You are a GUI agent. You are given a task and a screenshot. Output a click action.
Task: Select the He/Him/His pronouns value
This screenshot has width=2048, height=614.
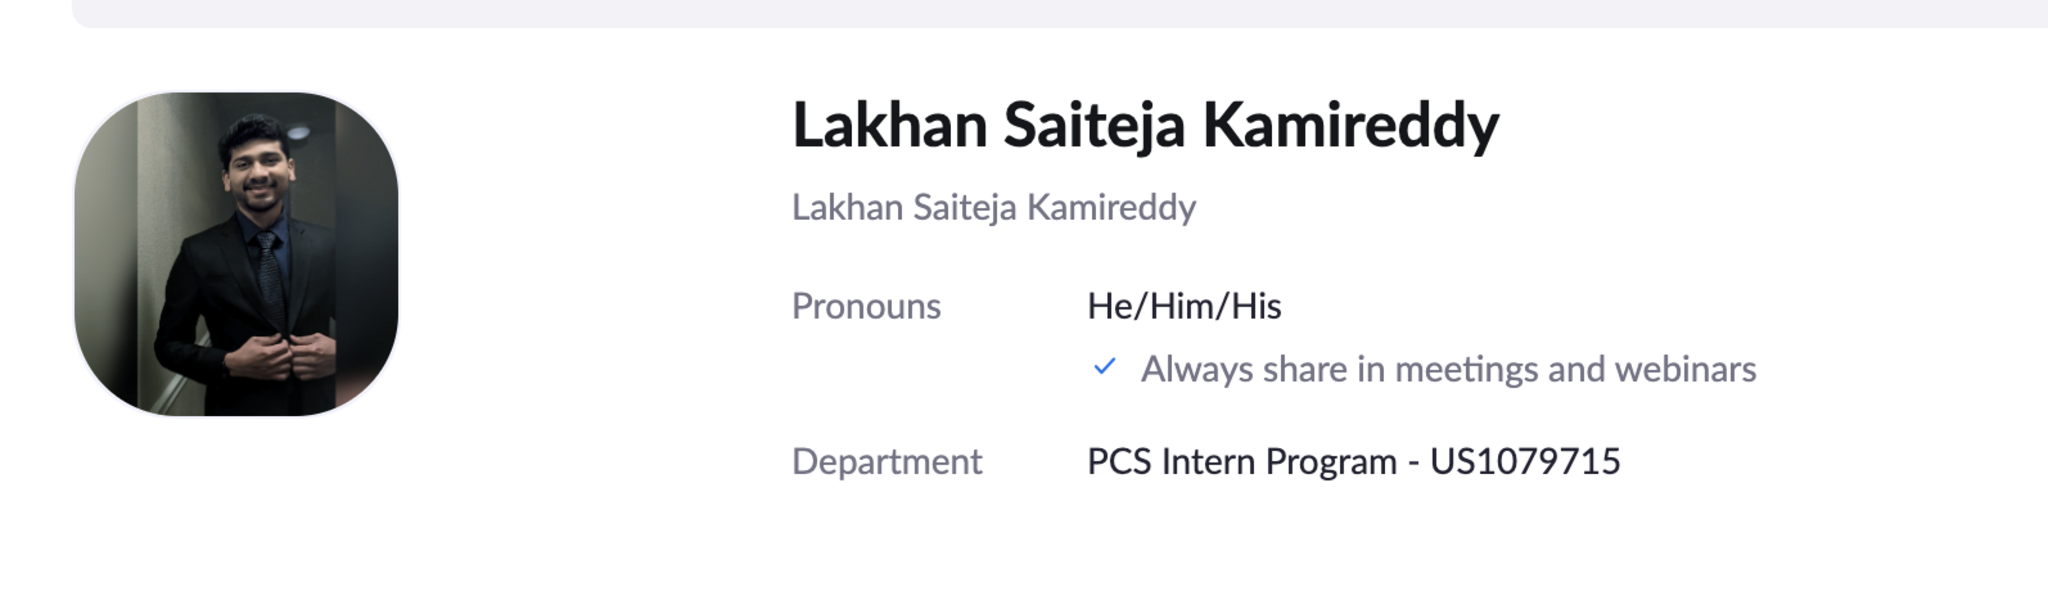click(1184, 306)
